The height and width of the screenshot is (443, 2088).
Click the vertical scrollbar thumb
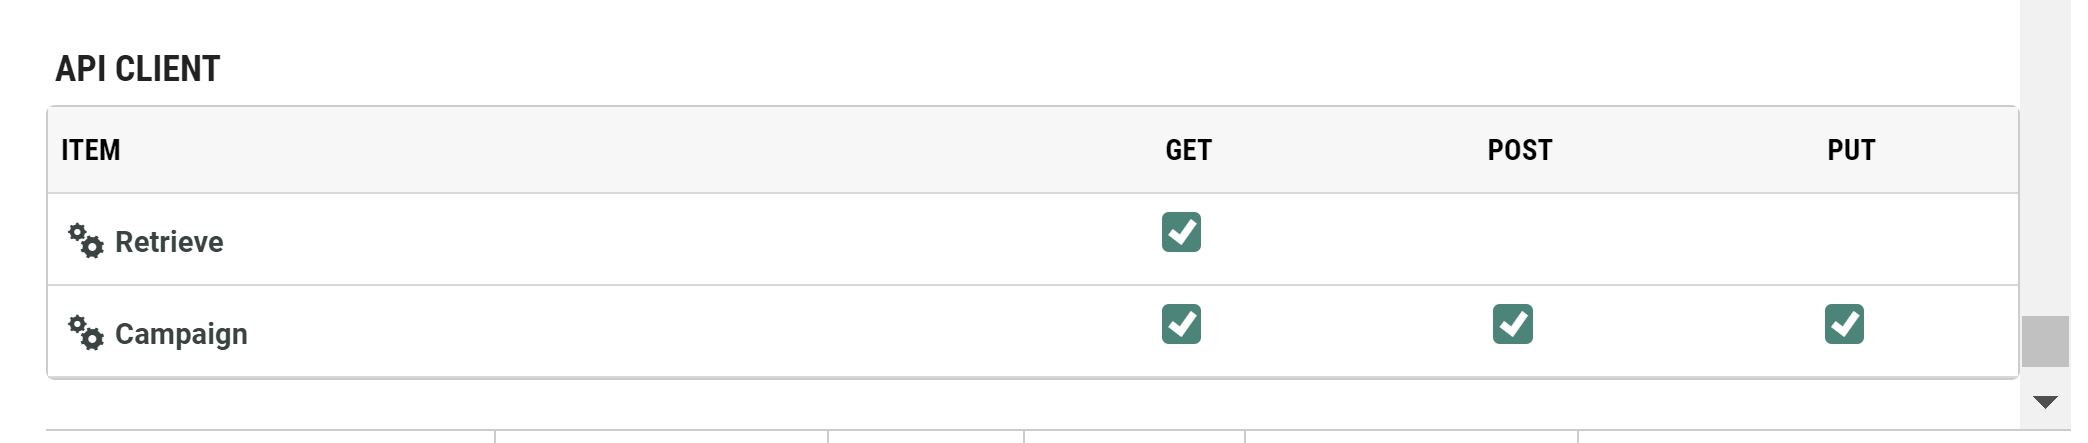coord(2045,342)
